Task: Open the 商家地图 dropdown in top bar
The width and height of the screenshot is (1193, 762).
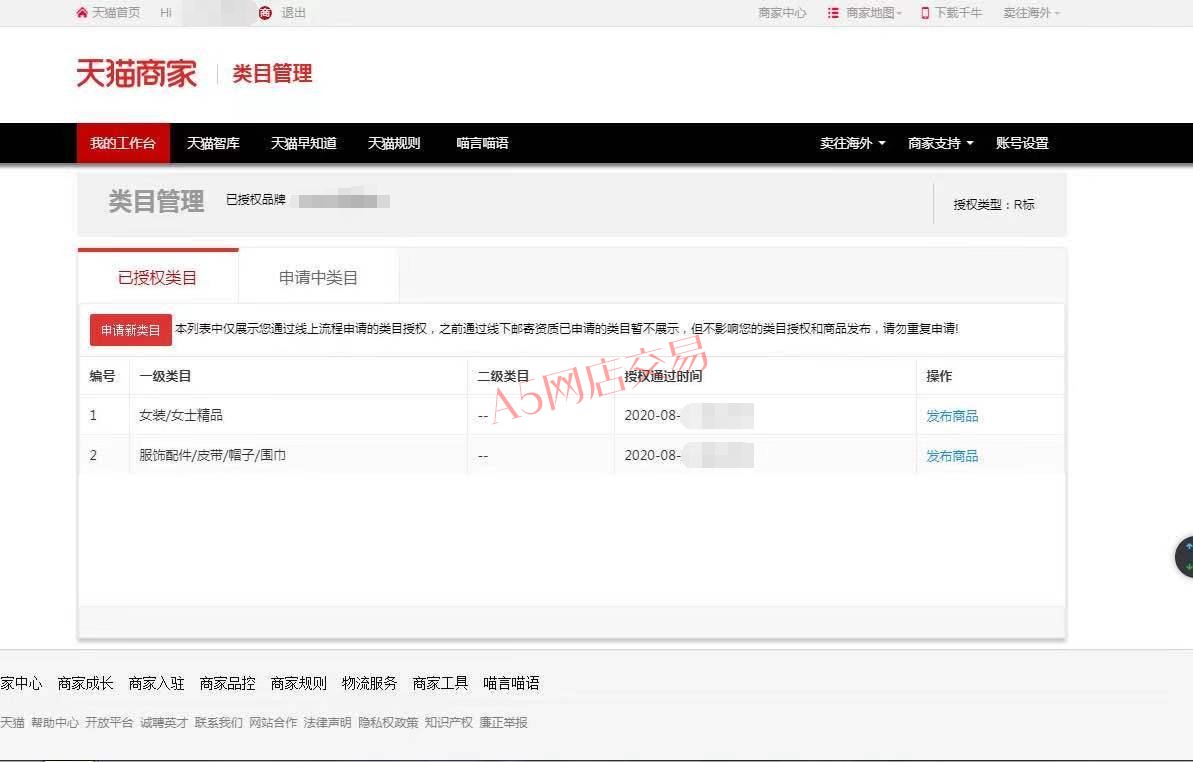Action: pos(873,13)
